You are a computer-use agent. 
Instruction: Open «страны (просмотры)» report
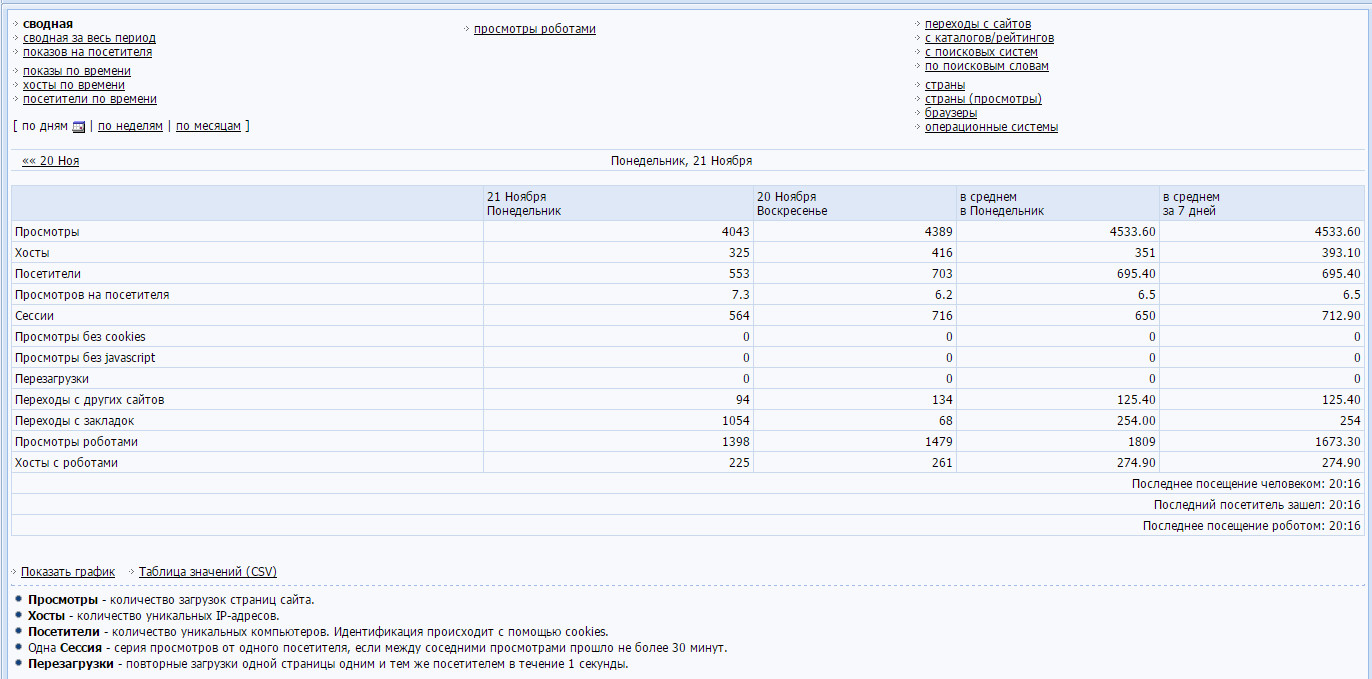coord(982,99)
